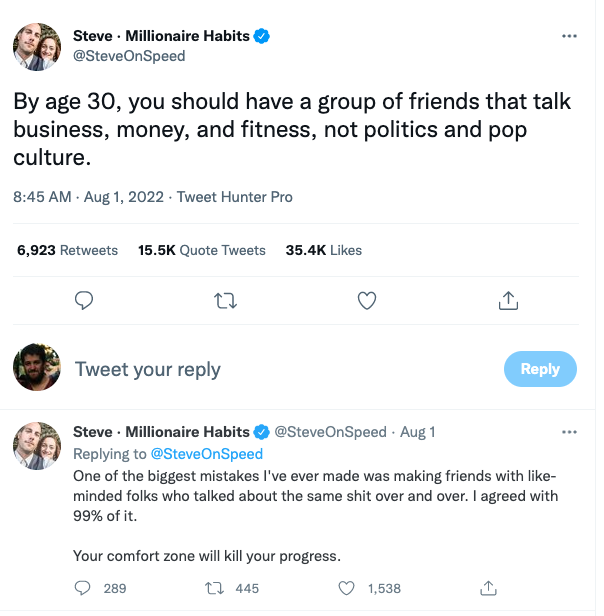Share the main tweet
Image resolution: width=604 pixels, height=616 pixels.
507,300
